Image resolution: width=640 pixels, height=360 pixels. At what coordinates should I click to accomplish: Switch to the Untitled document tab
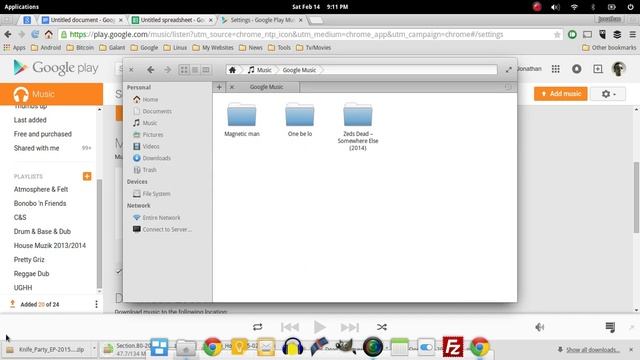82,20
